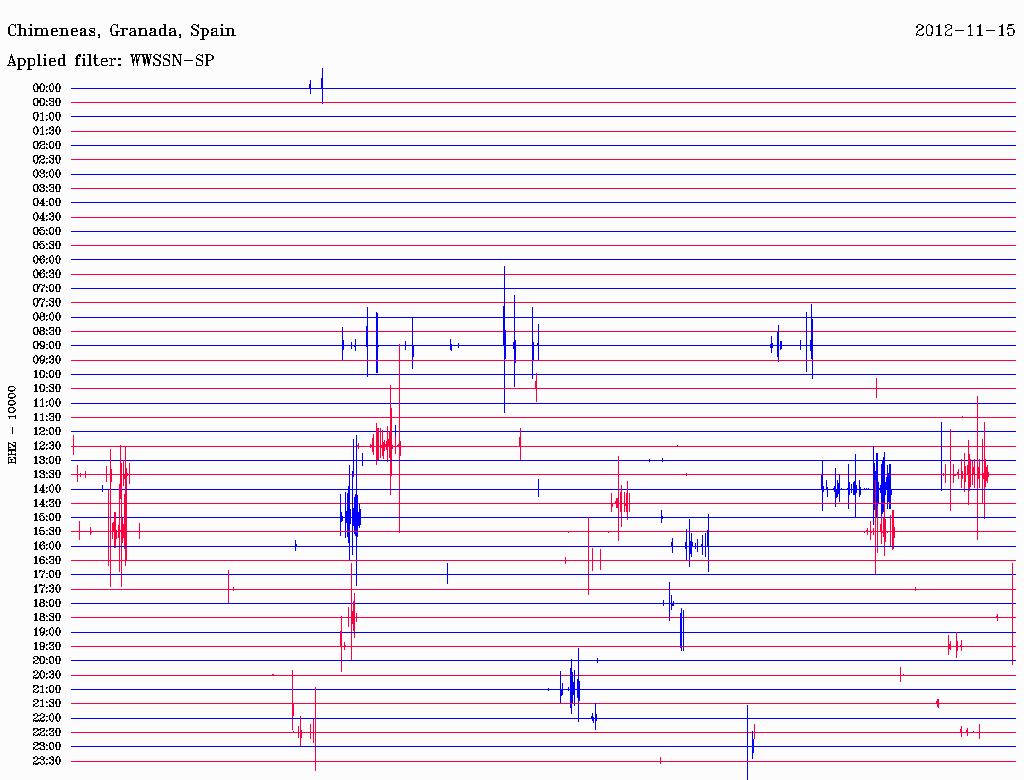Click the '01:00' time label
This screenshot has height=780, width=1024.
pos(47,117)
